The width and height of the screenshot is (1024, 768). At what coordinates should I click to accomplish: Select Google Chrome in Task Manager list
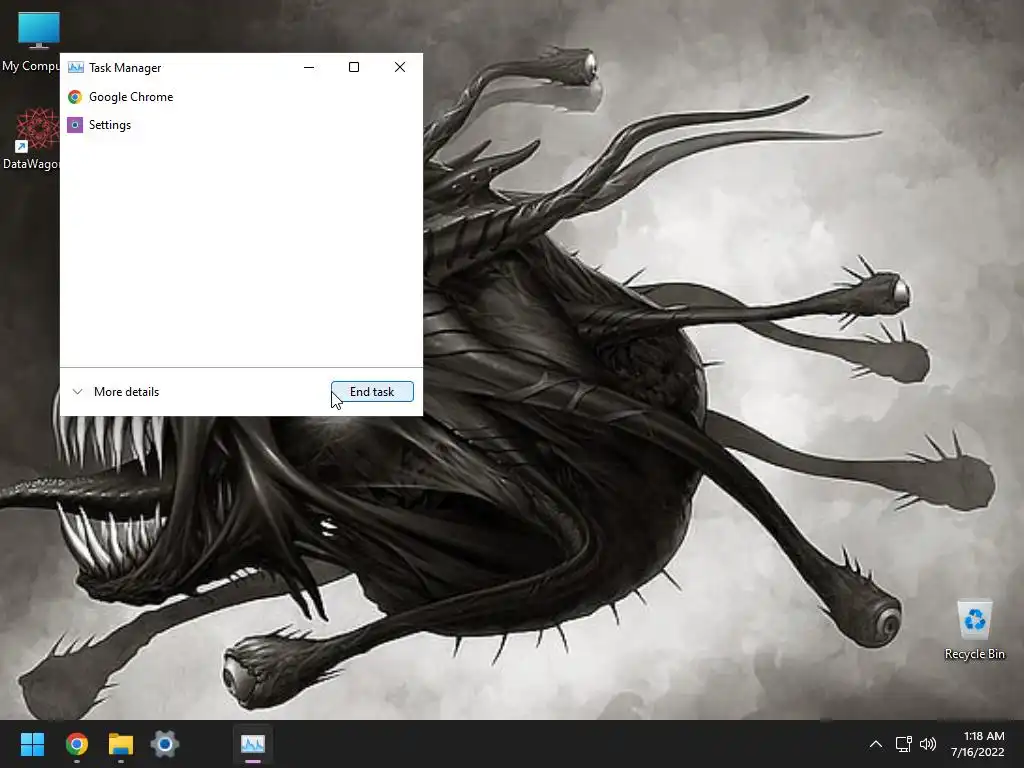point(241,97)
